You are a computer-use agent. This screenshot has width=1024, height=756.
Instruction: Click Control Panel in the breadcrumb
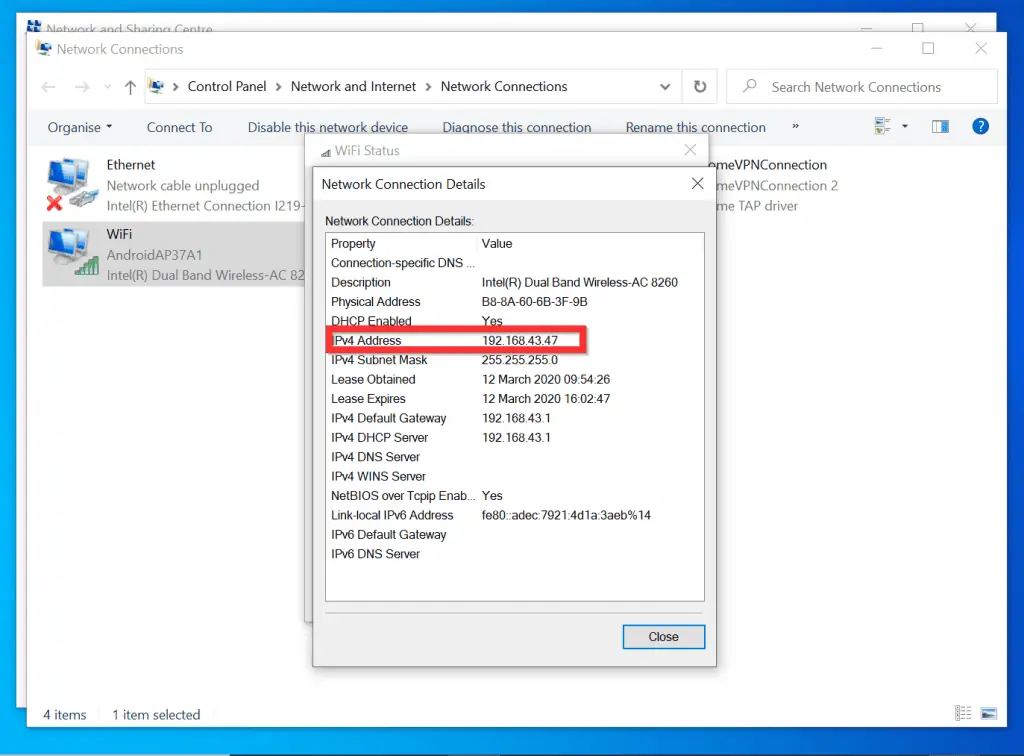click(x=227, y=87)
